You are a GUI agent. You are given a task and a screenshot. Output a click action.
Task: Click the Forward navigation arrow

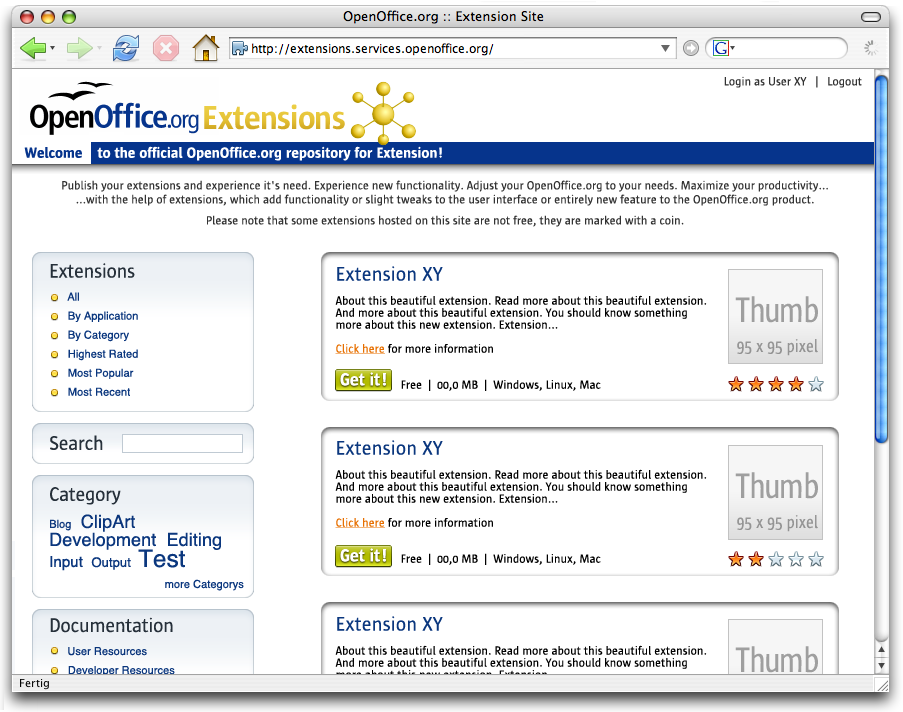[79, 48]
